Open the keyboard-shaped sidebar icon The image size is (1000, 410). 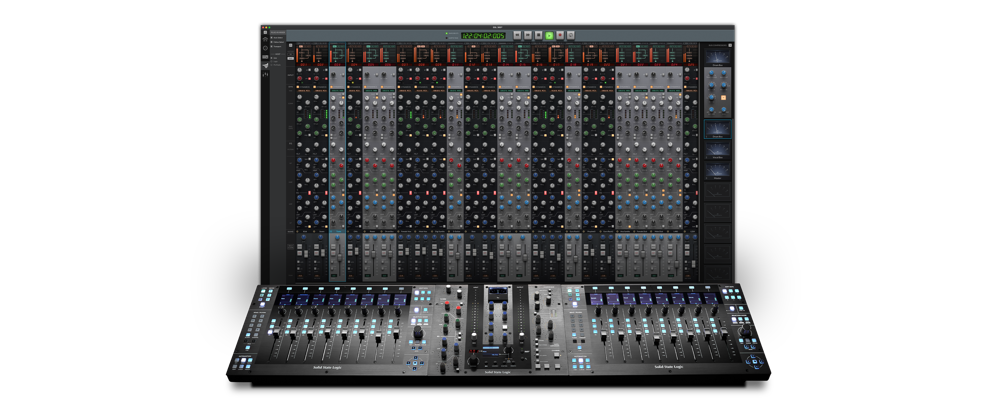(x=265, y=57)
